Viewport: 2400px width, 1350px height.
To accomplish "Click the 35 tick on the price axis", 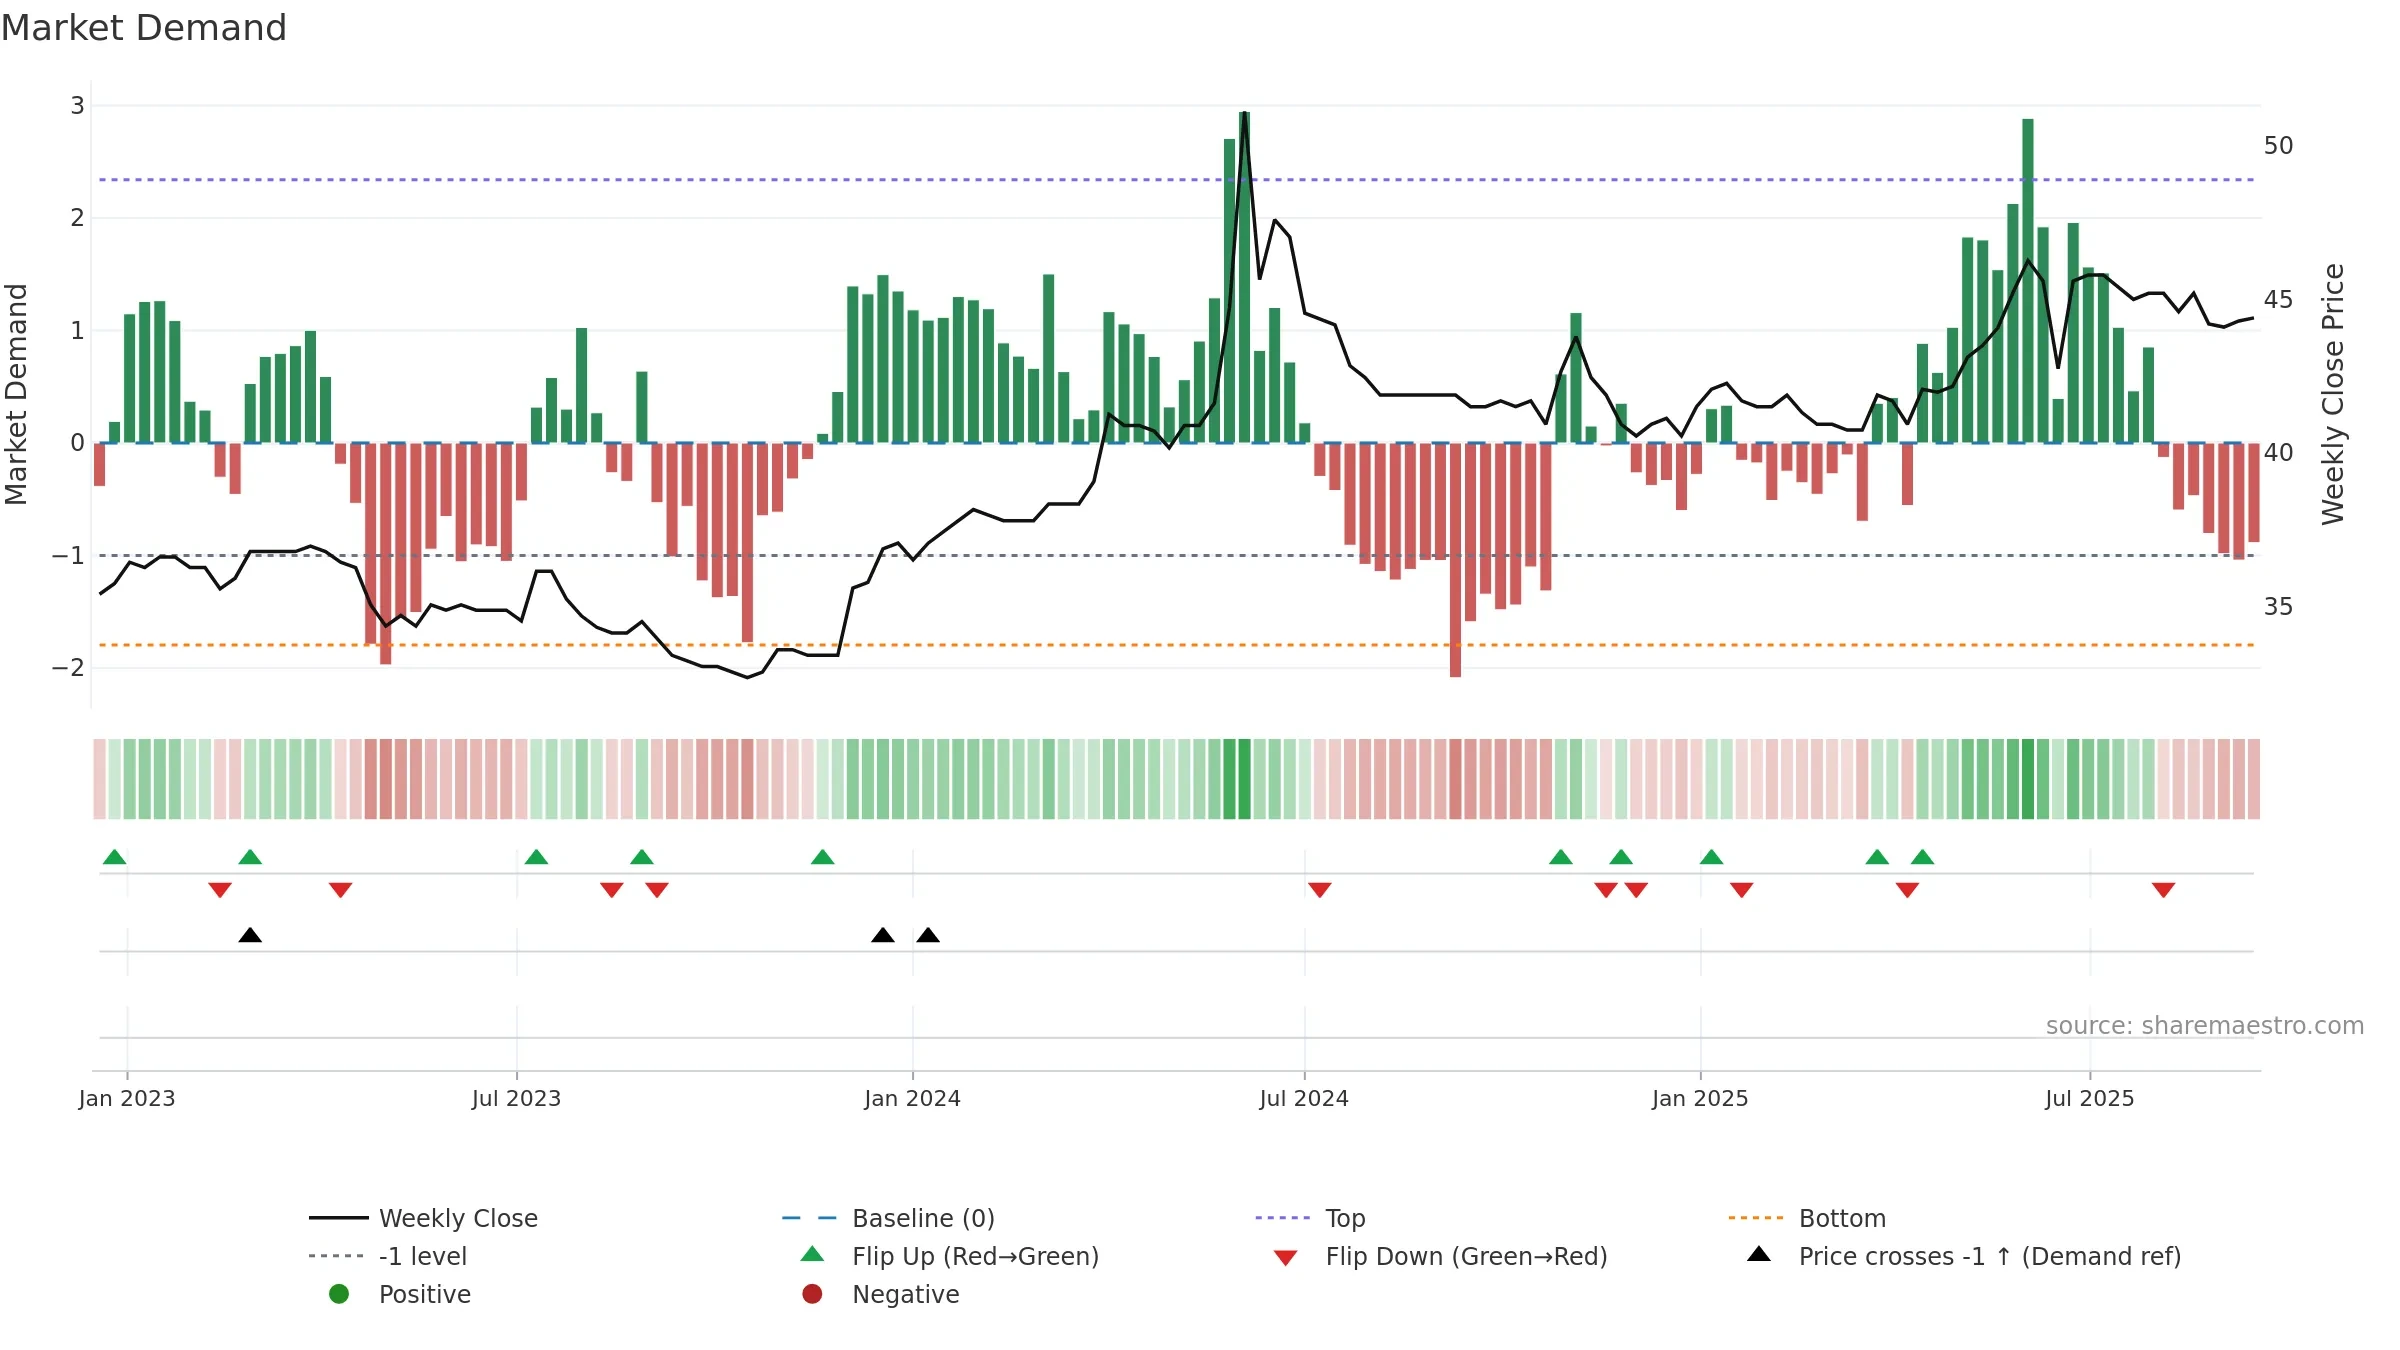I will click(2278, 607).
